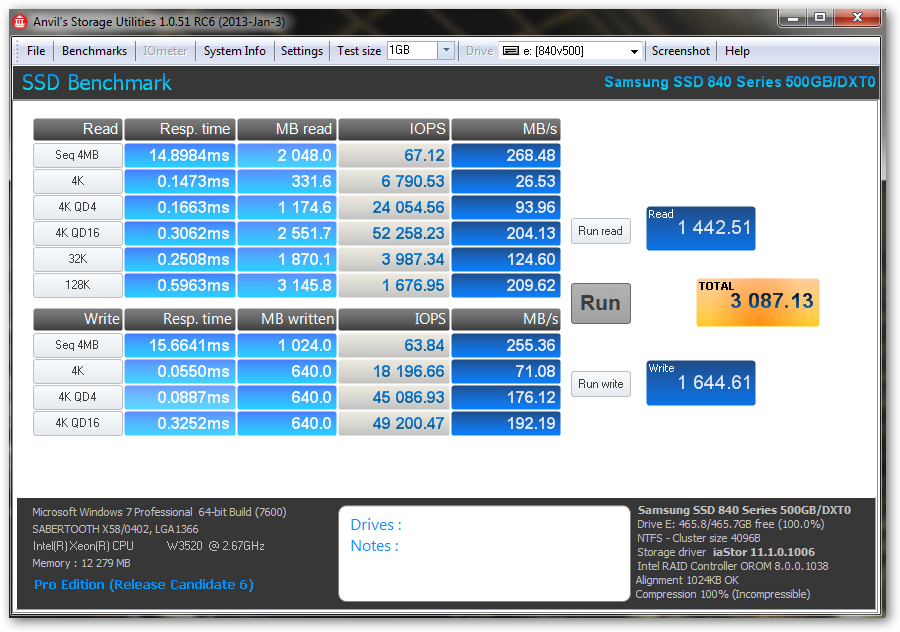Click the 3 145.8 MB read cell

click(287, 285)
